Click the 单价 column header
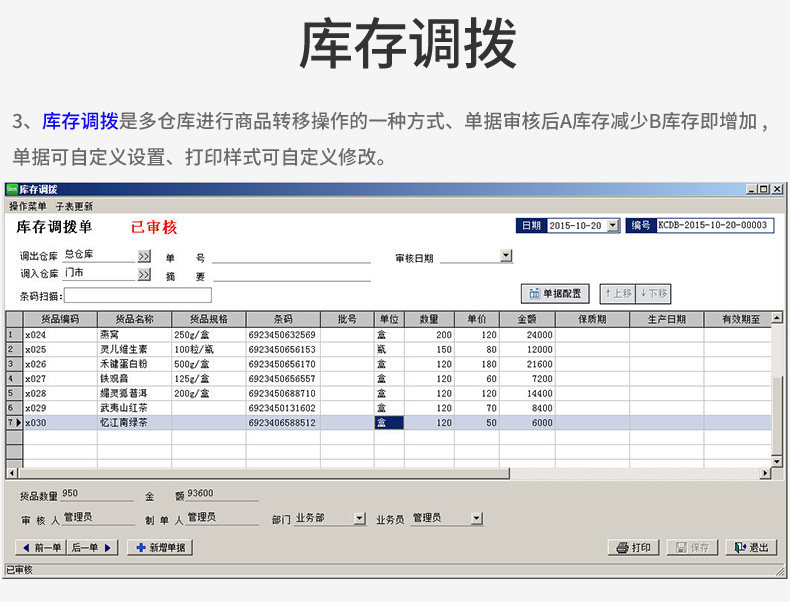Screen dimensions: 790x602 point(477,319)
